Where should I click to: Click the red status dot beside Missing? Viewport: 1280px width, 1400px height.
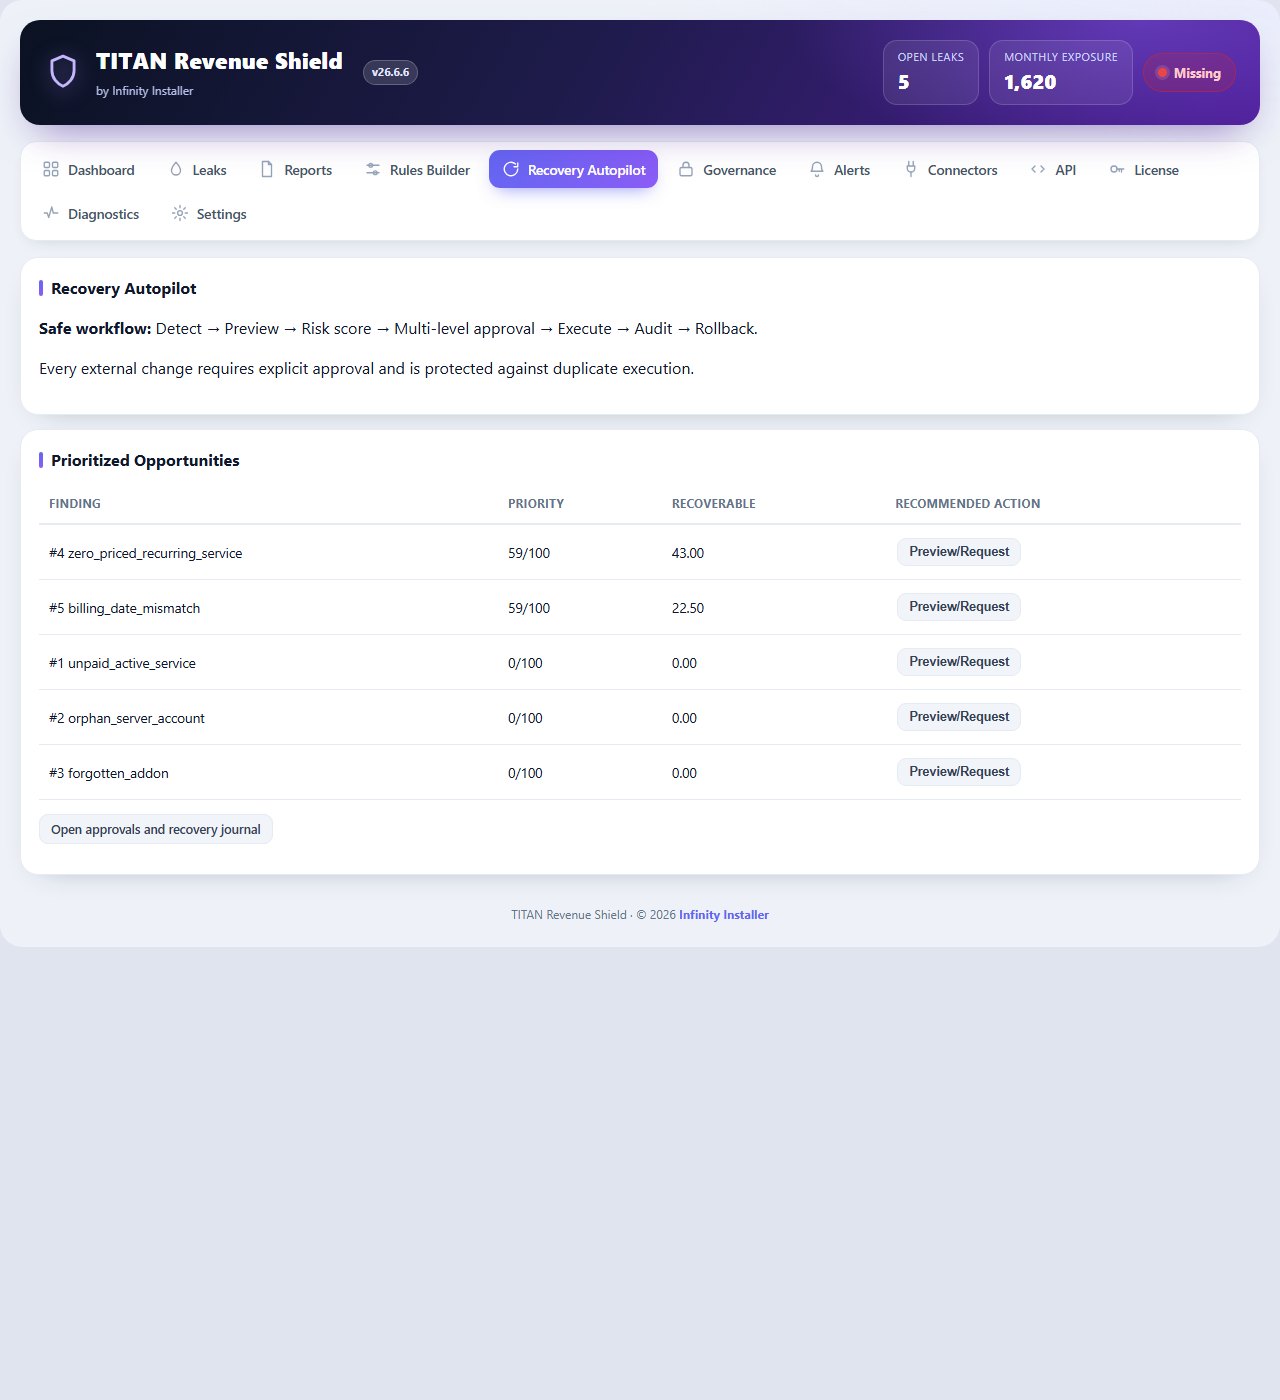pos(1162,73)
